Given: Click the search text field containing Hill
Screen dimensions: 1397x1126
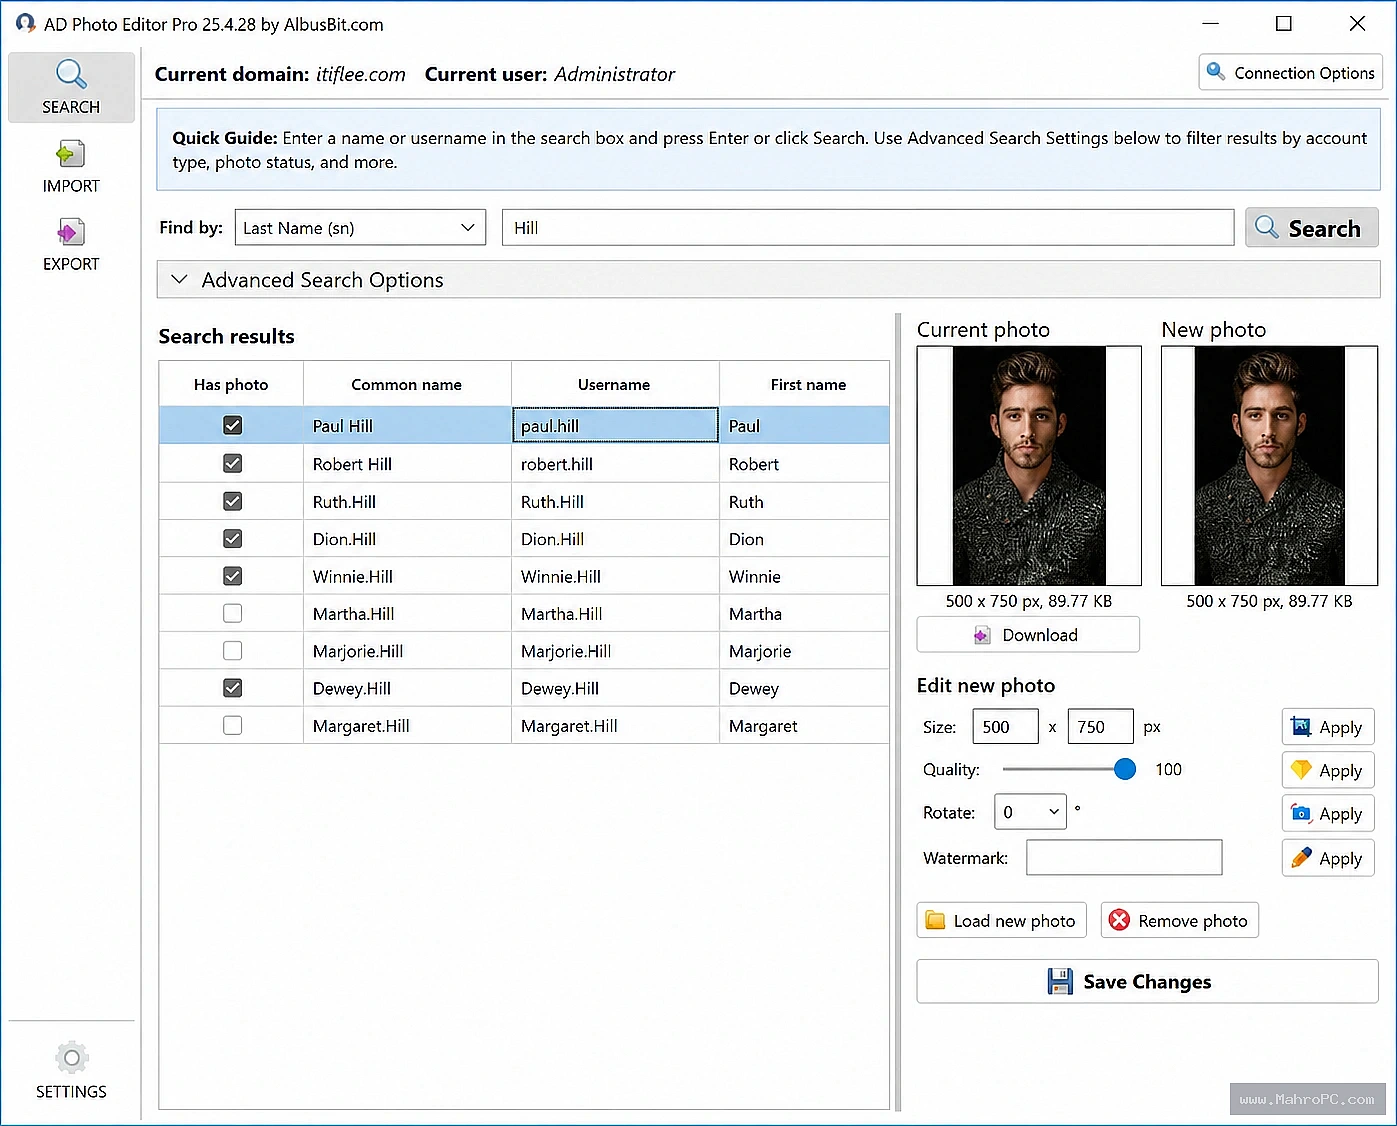Looking at the screenshot, I should [x=868, y=227].
